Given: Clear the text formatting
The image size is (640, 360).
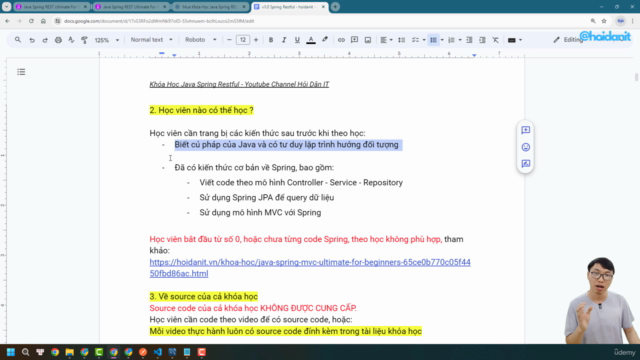Looking at the screenshot, I should pyautogui.click(x=496, y=40).
